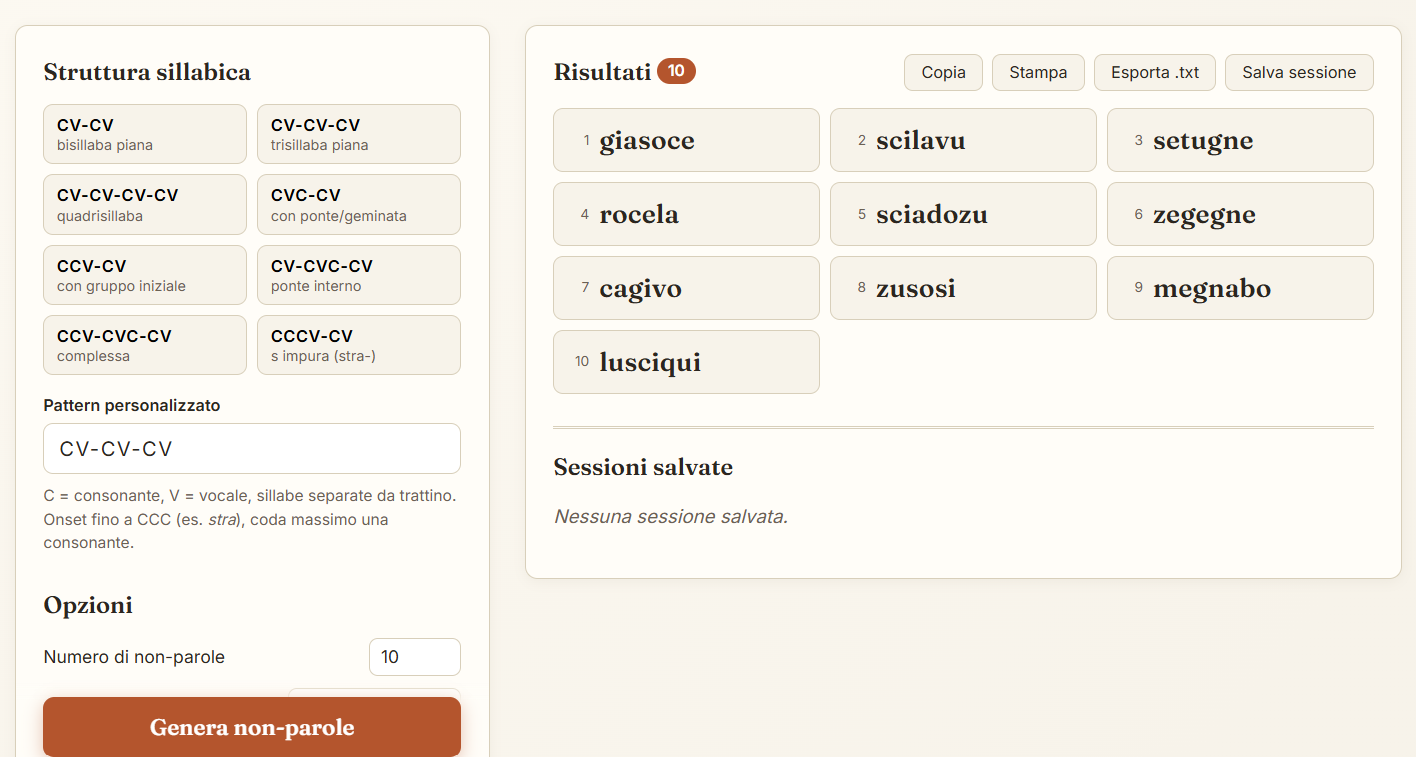Select the result card scilavu
Viewport: 1416px width, 757px height.
pos(963,140)
